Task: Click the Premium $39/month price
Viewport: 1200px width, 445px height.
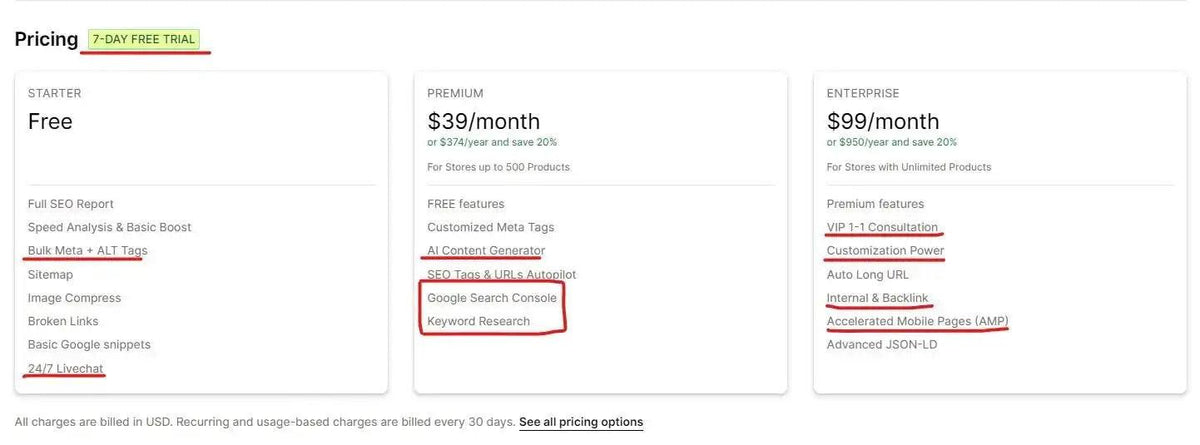Action: click(483, 122)
